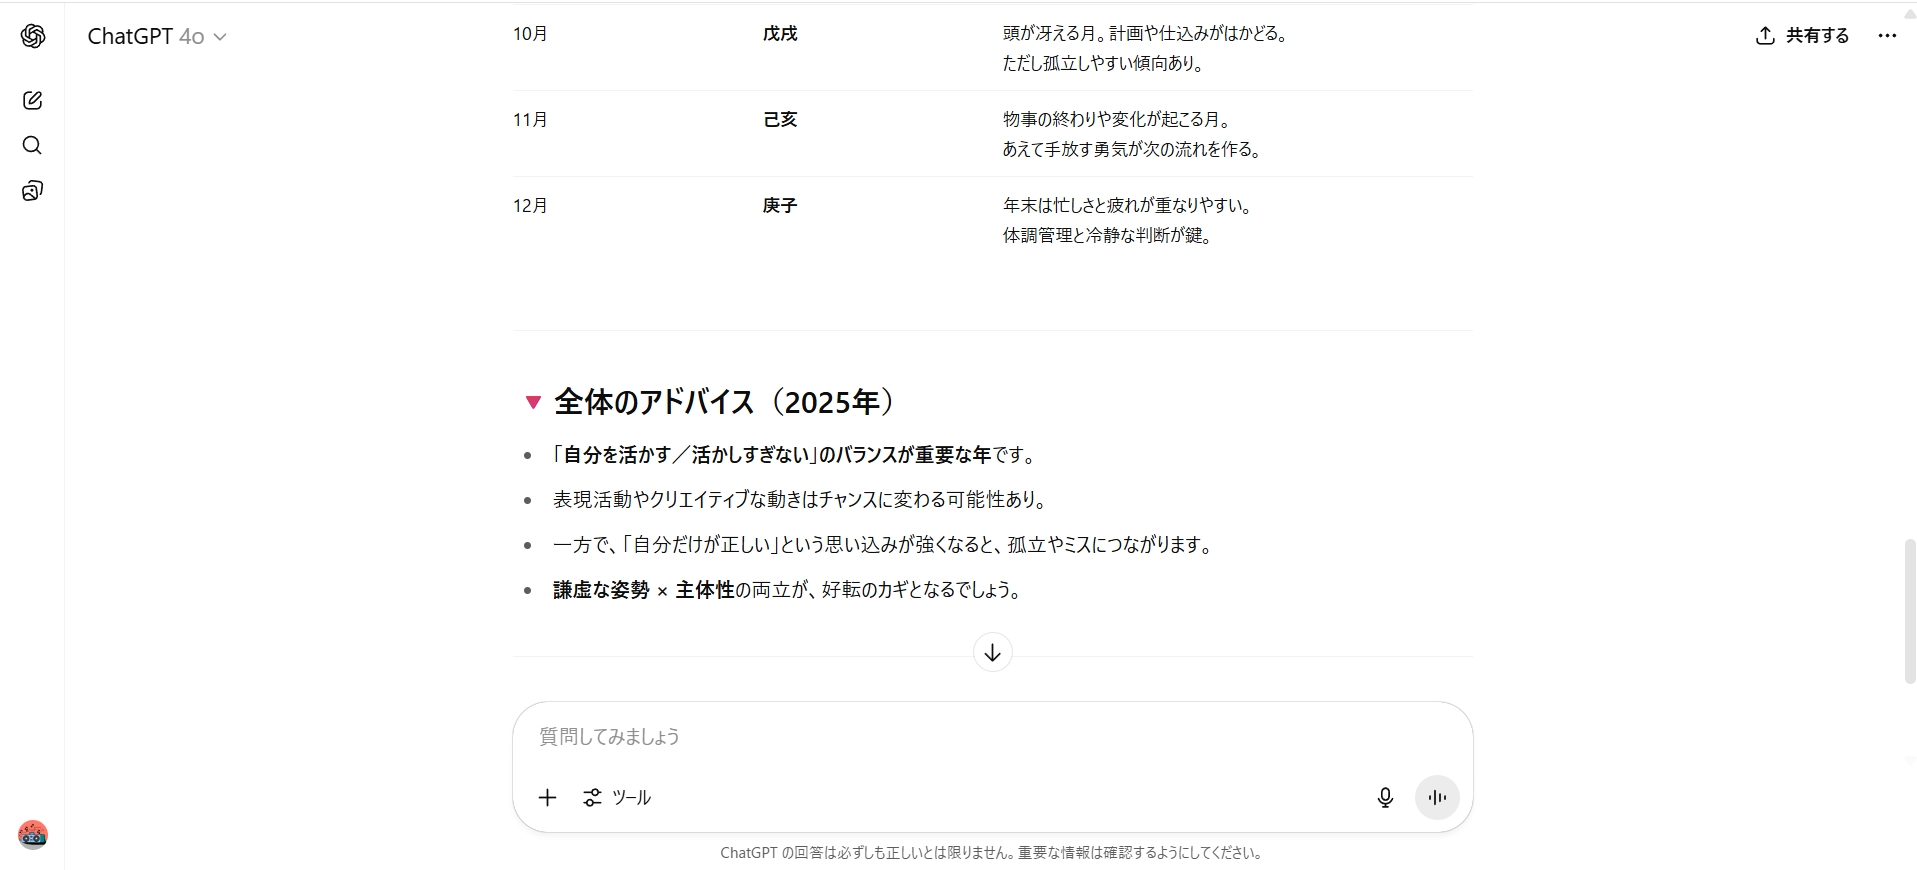Launch voice mode with the waveform button

point(1437,797)
